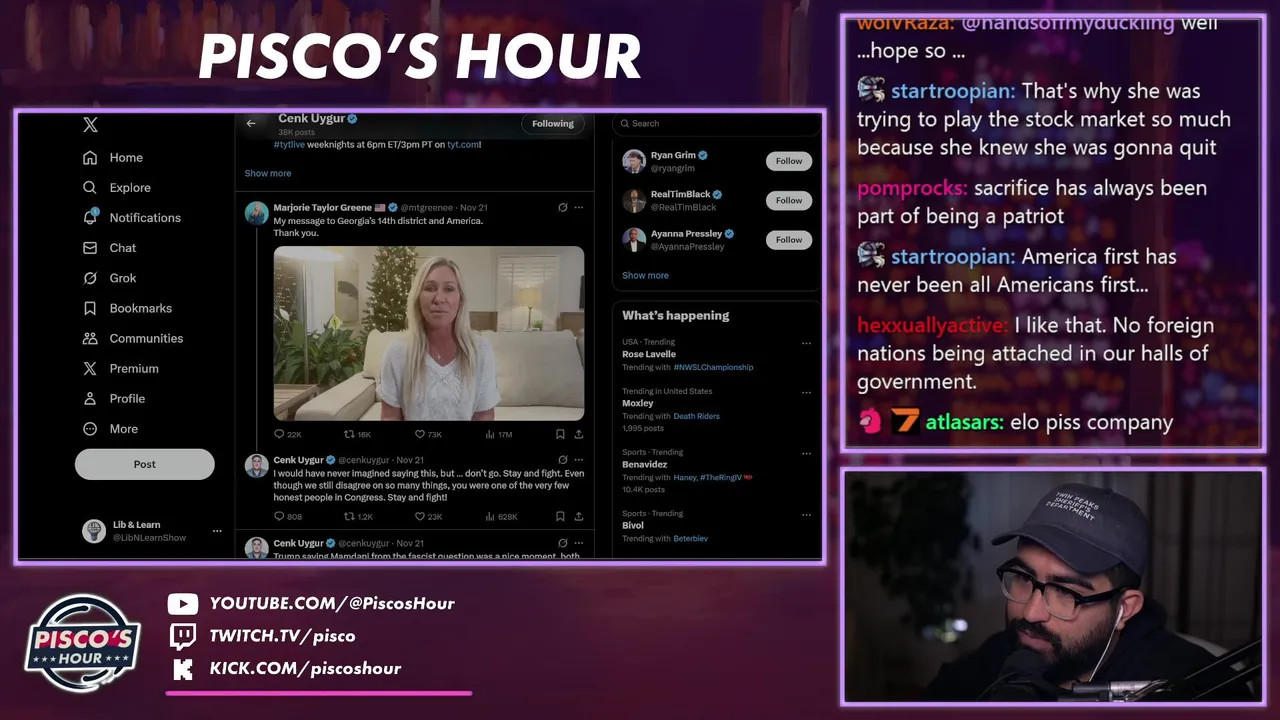Like Greene's post showing 73K
This screenshot has height=720, width=1280.
pyautogui.click(x=428, y=434)
